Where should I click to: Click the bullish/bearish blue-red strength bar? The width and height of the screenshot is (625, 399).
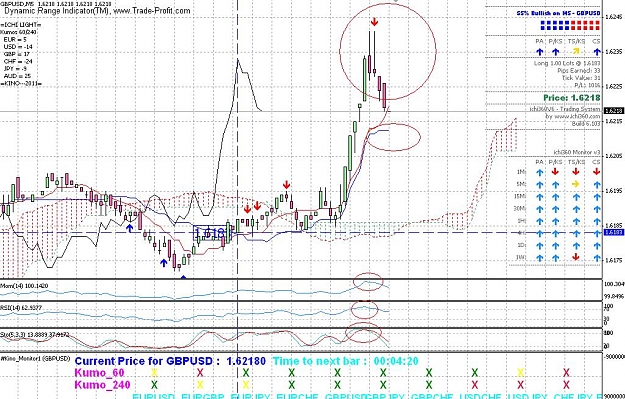(x=570, y=26)
